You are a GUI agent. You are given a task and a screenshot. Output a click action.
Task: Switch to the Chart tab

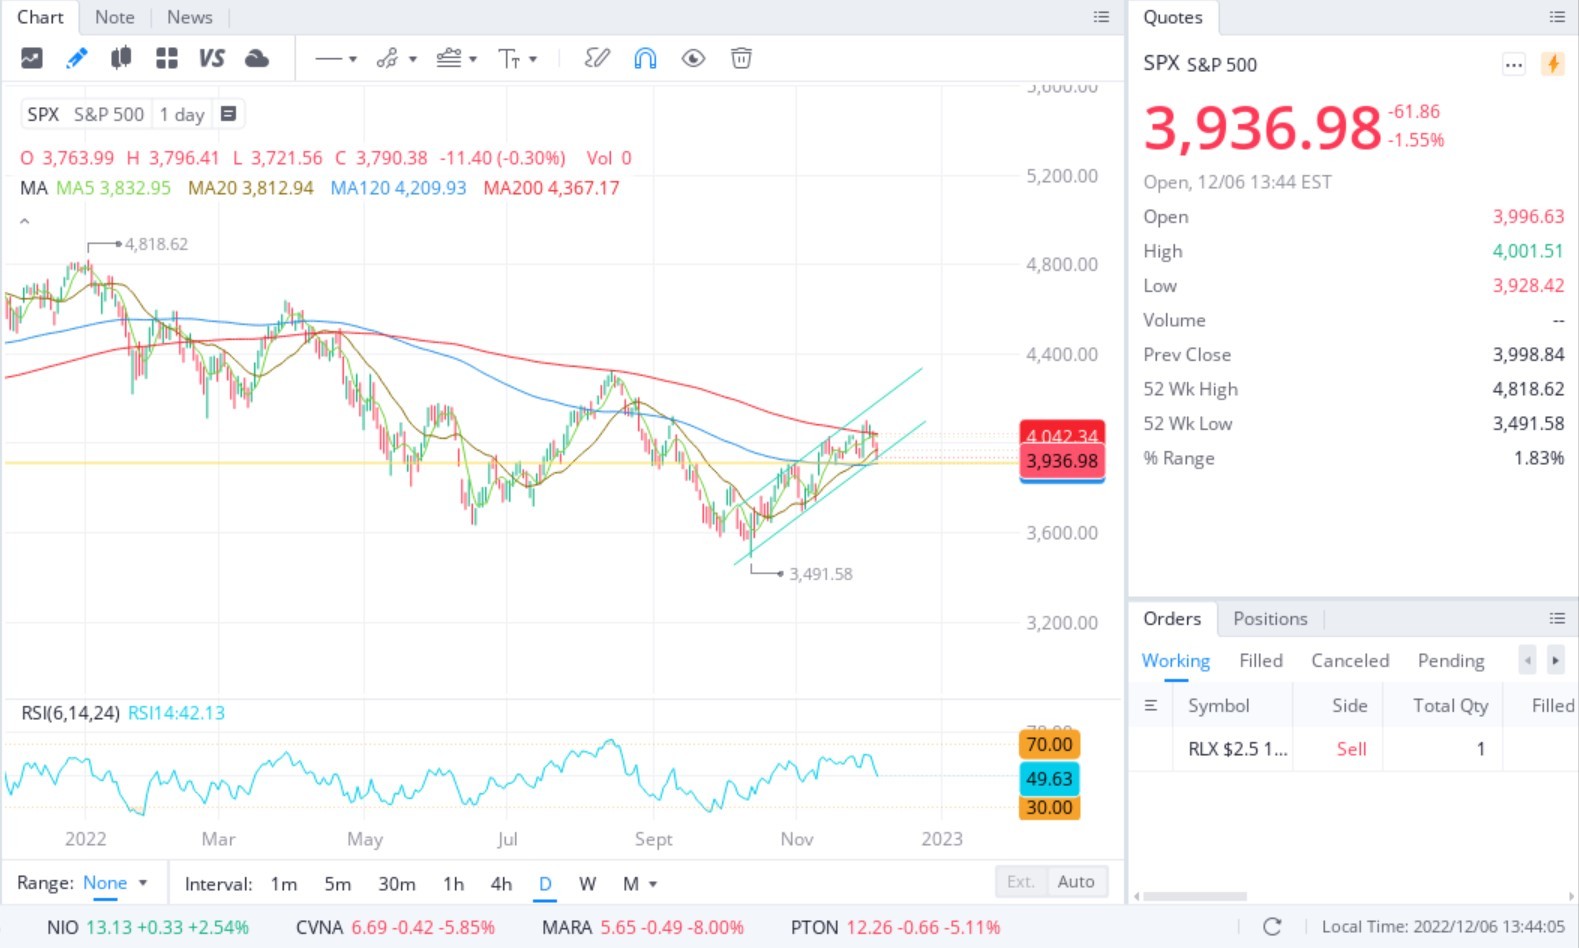point(40,17)
